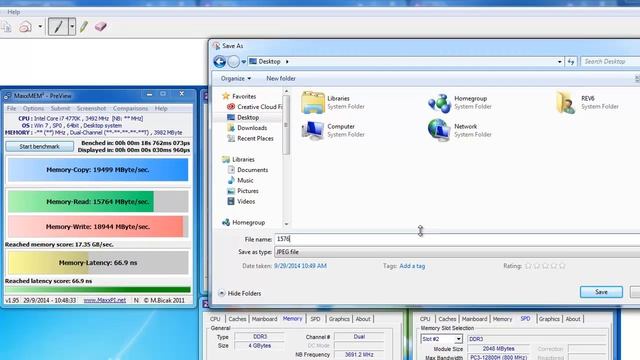
Task: Open the send snip dropdown arrow
Action: coord(40,27)
